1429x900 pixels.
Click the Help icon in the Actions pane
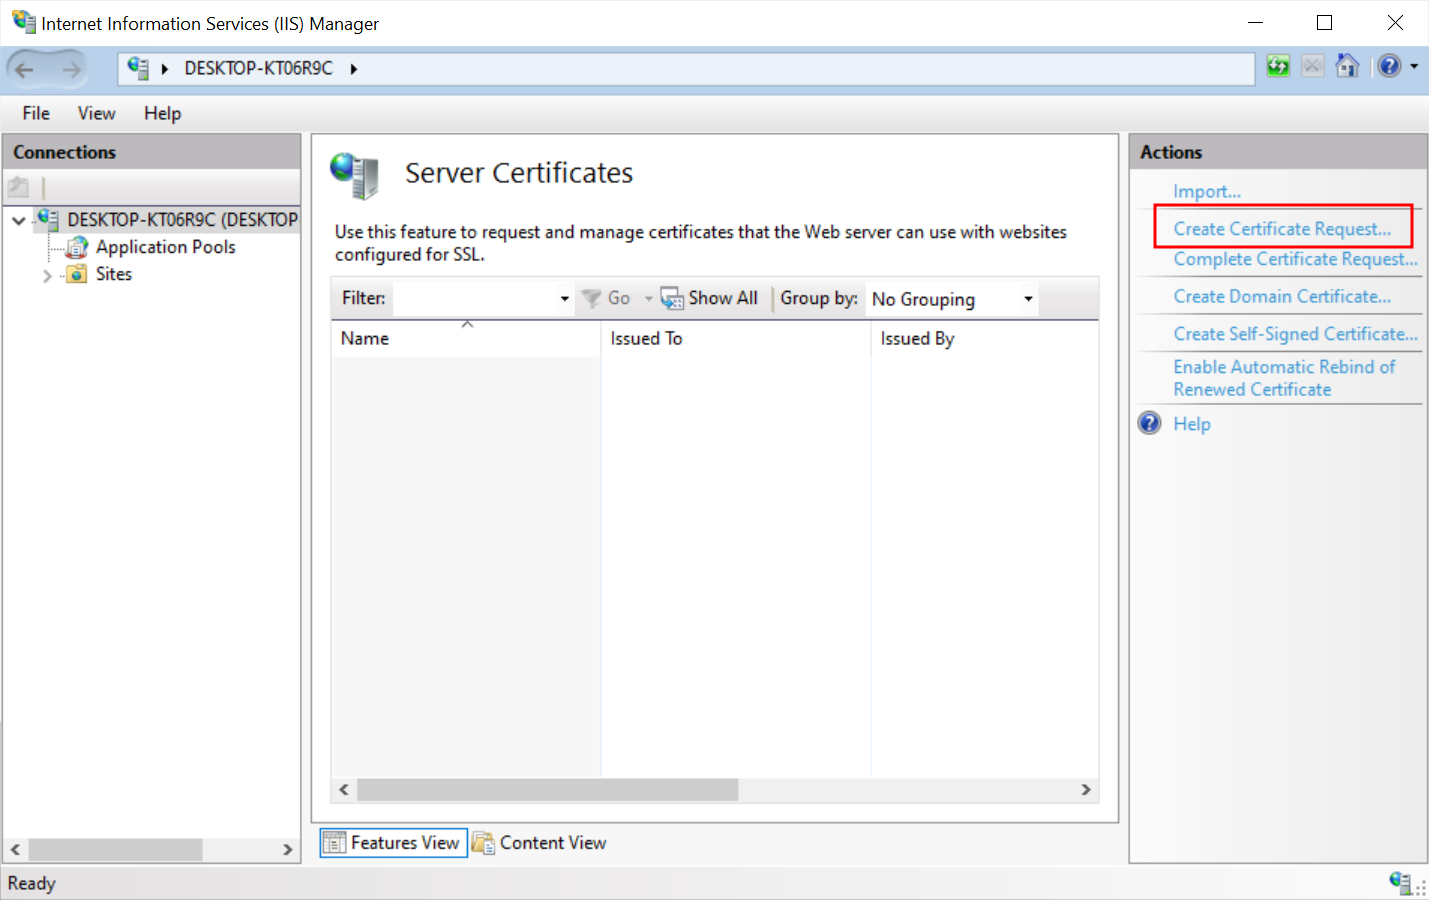[x=1150, y=423]
